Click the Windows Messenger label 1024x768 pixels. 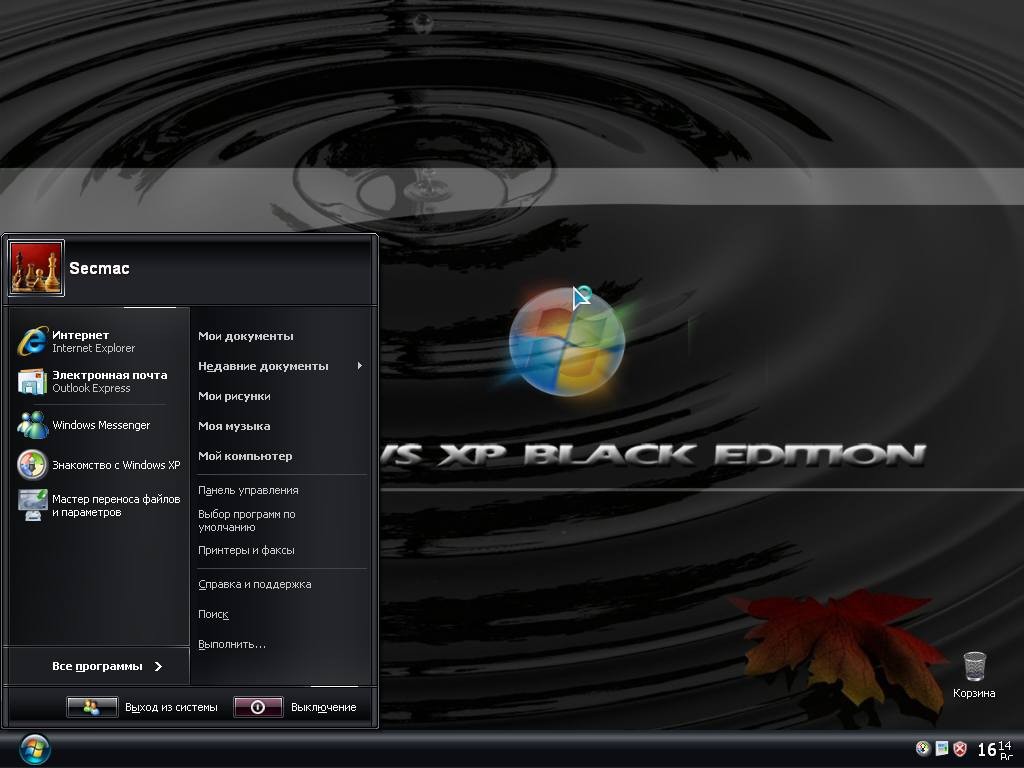tap(101, 425)
